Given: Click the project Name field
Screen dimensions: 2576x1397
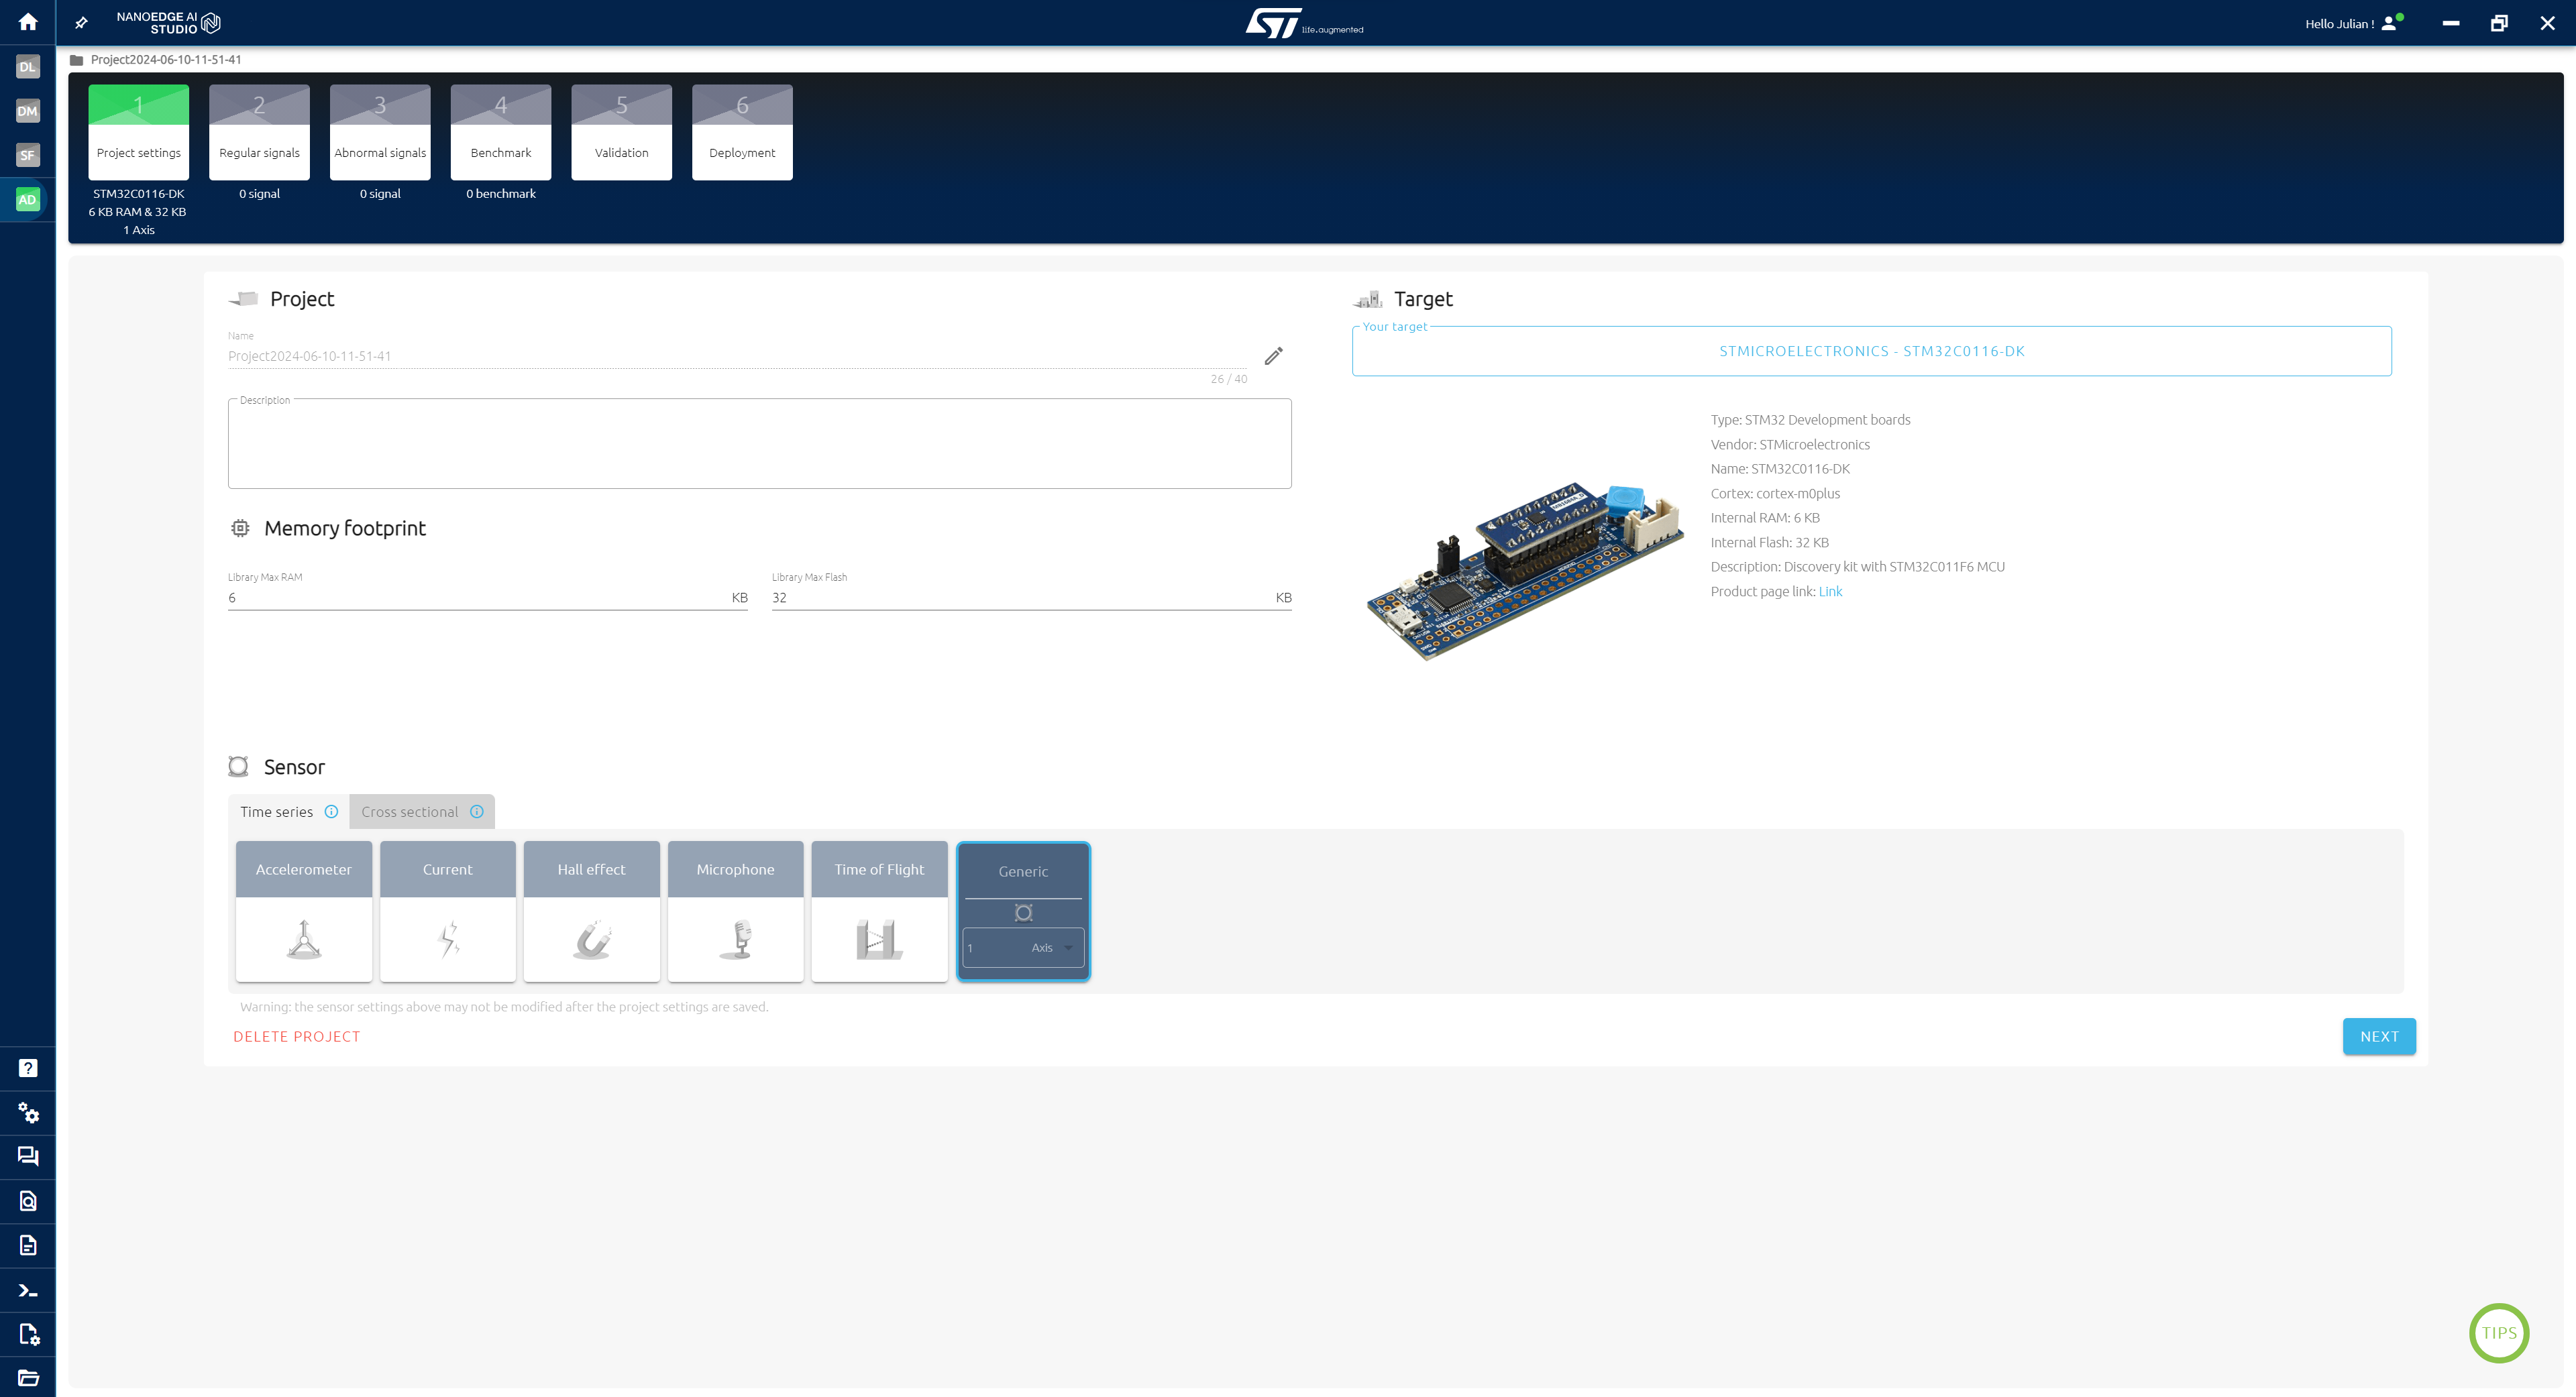Looking at the screenshot, I should point(737,356).
